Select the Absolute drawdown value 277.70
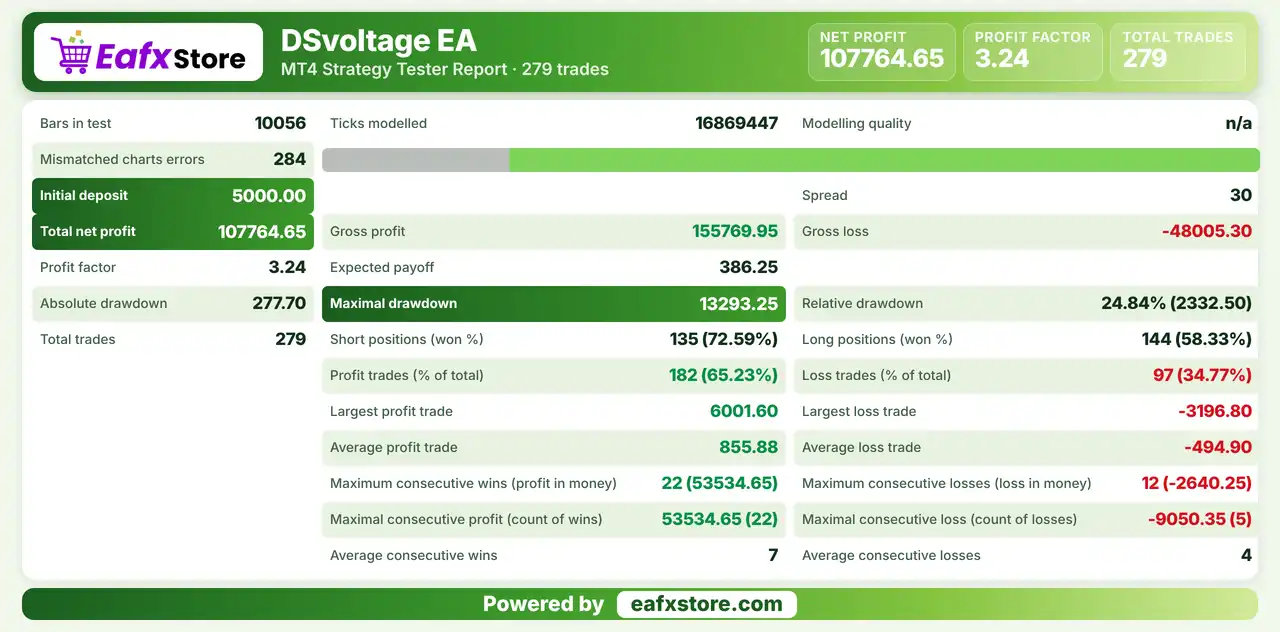Screen dimensions: 1280x632 pos(279,304)
